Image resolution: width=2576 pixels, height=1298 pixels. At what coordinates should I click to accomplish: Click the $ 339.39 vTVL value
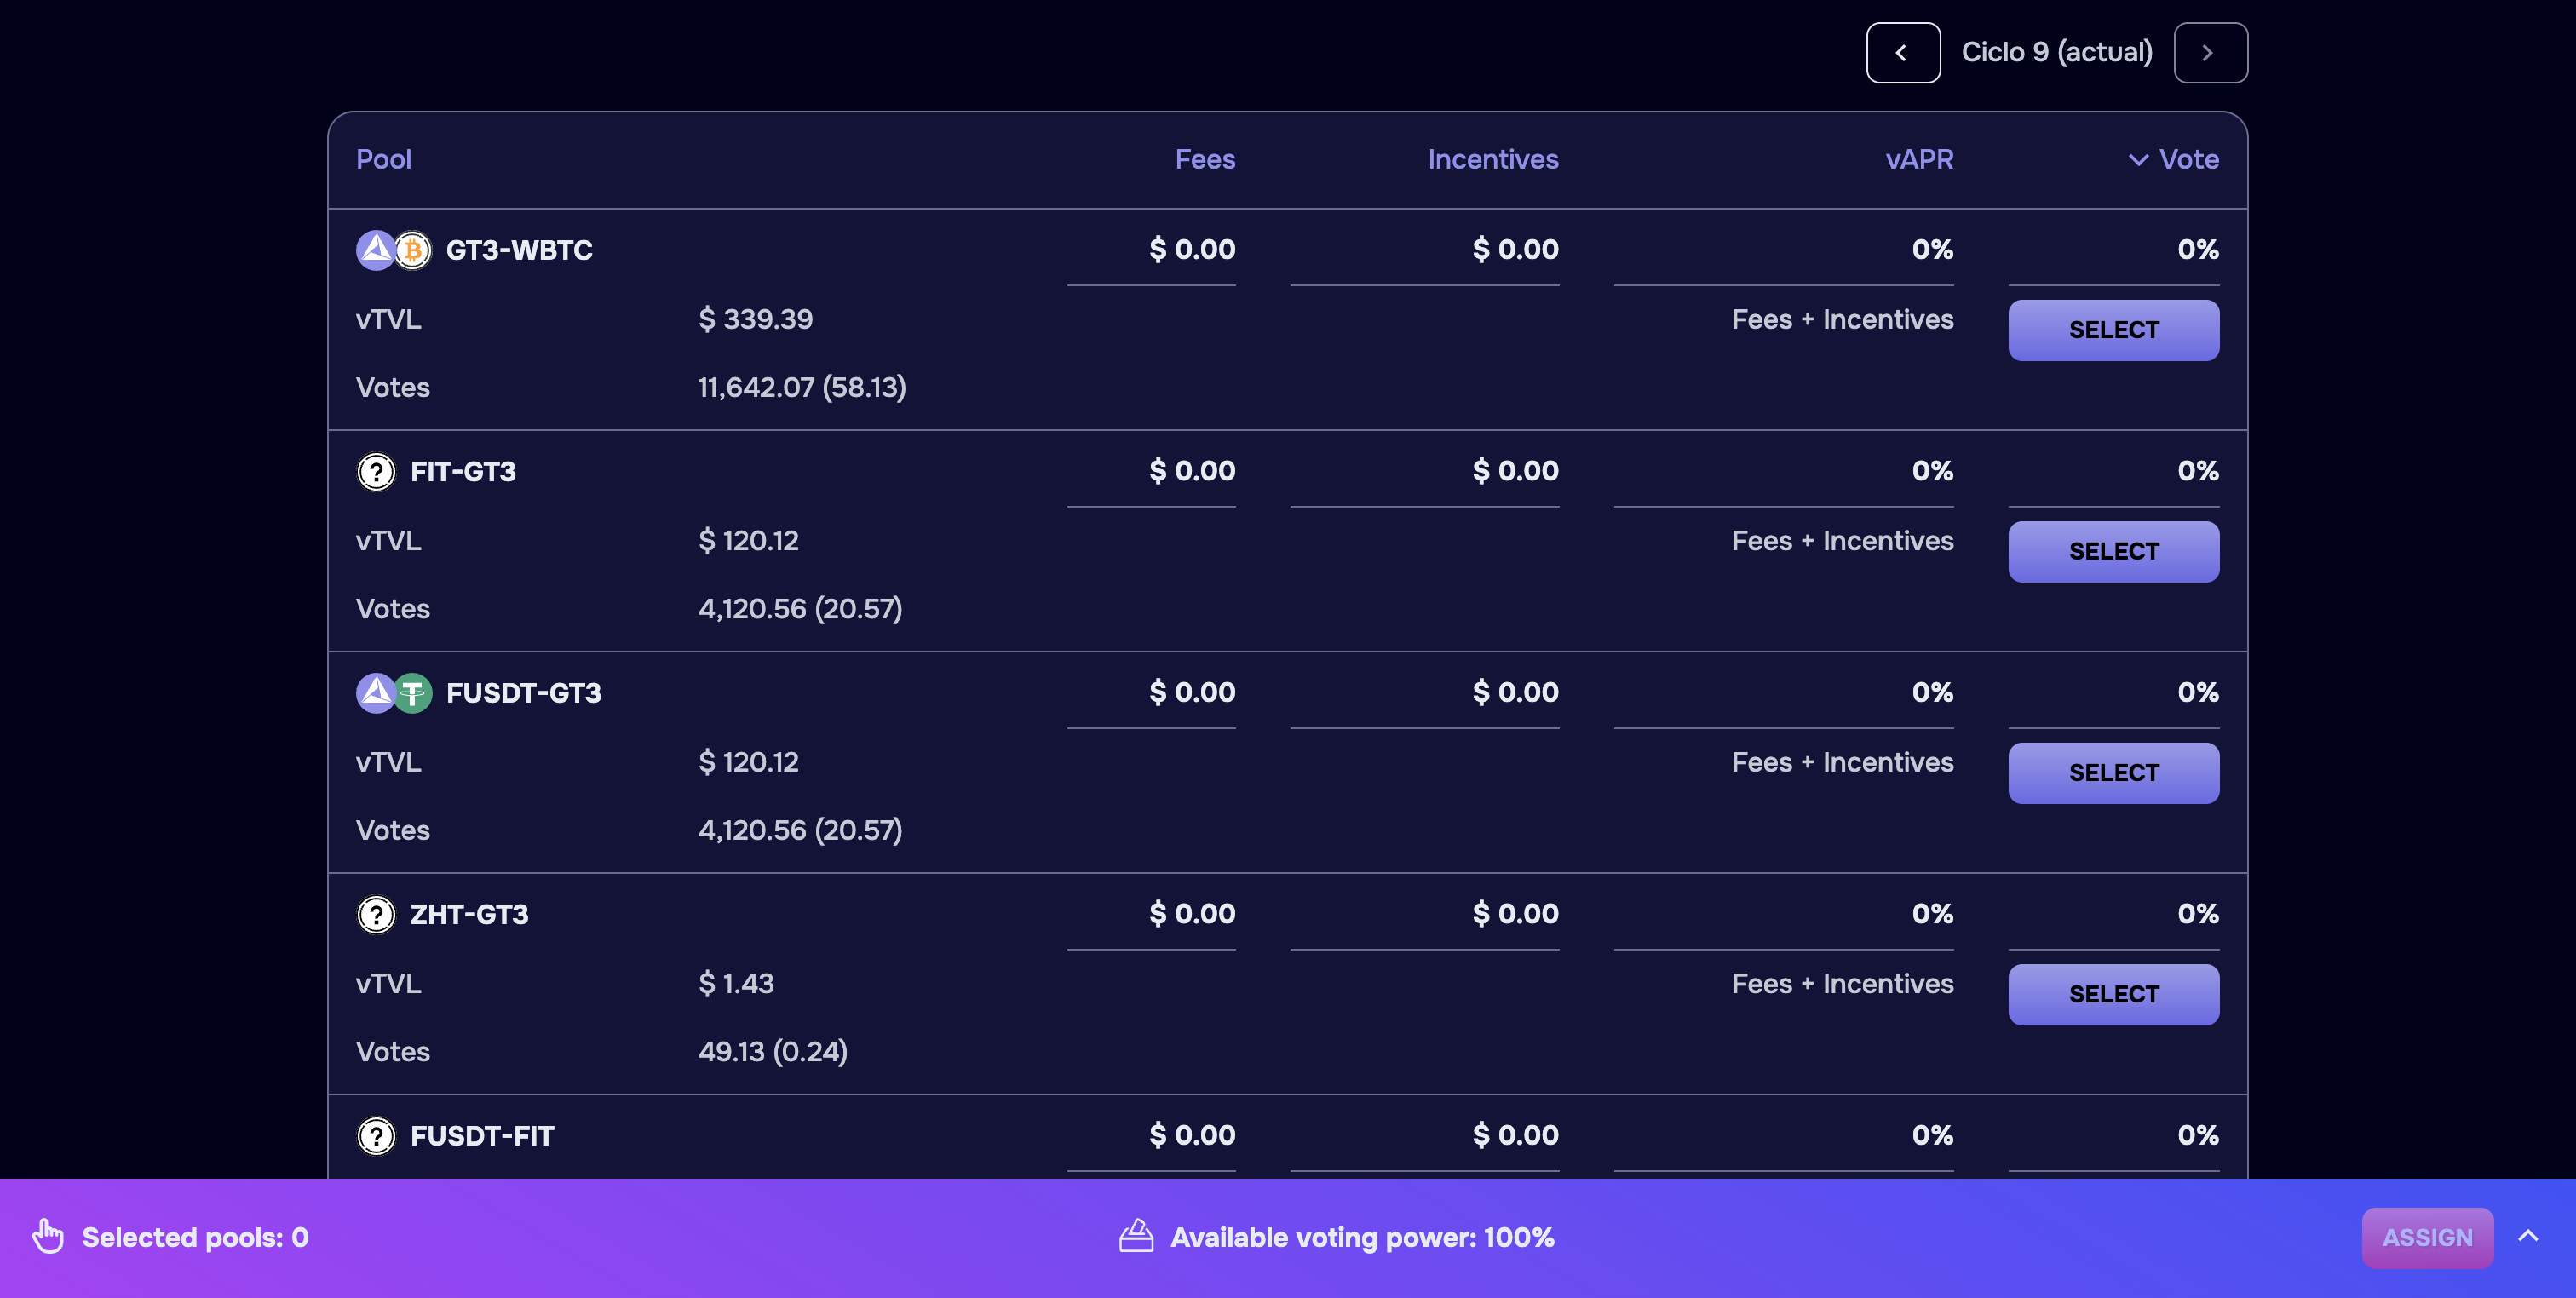[x=755, y=320]
